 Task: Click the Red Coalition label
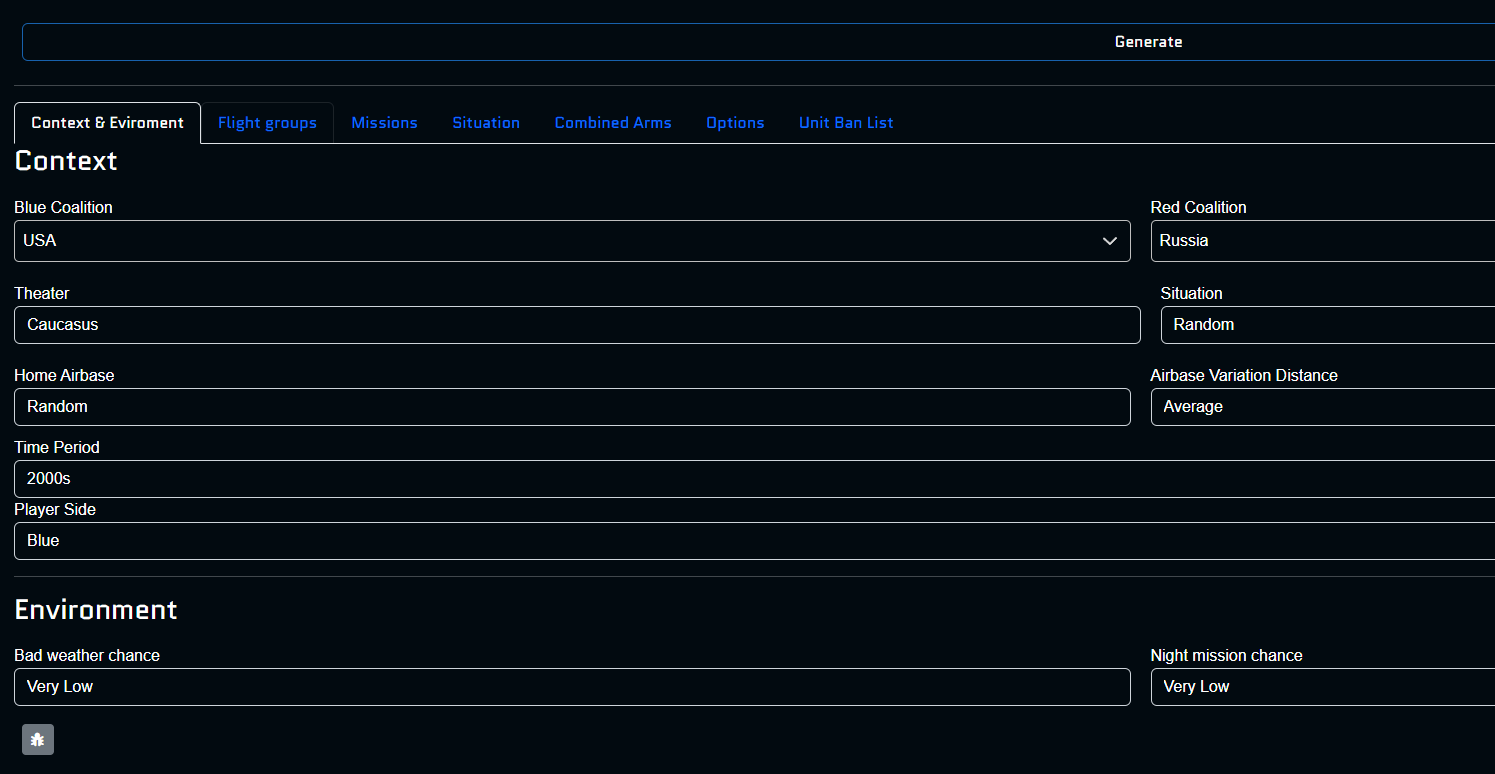pyautogui.click(x=1198, y=208)
